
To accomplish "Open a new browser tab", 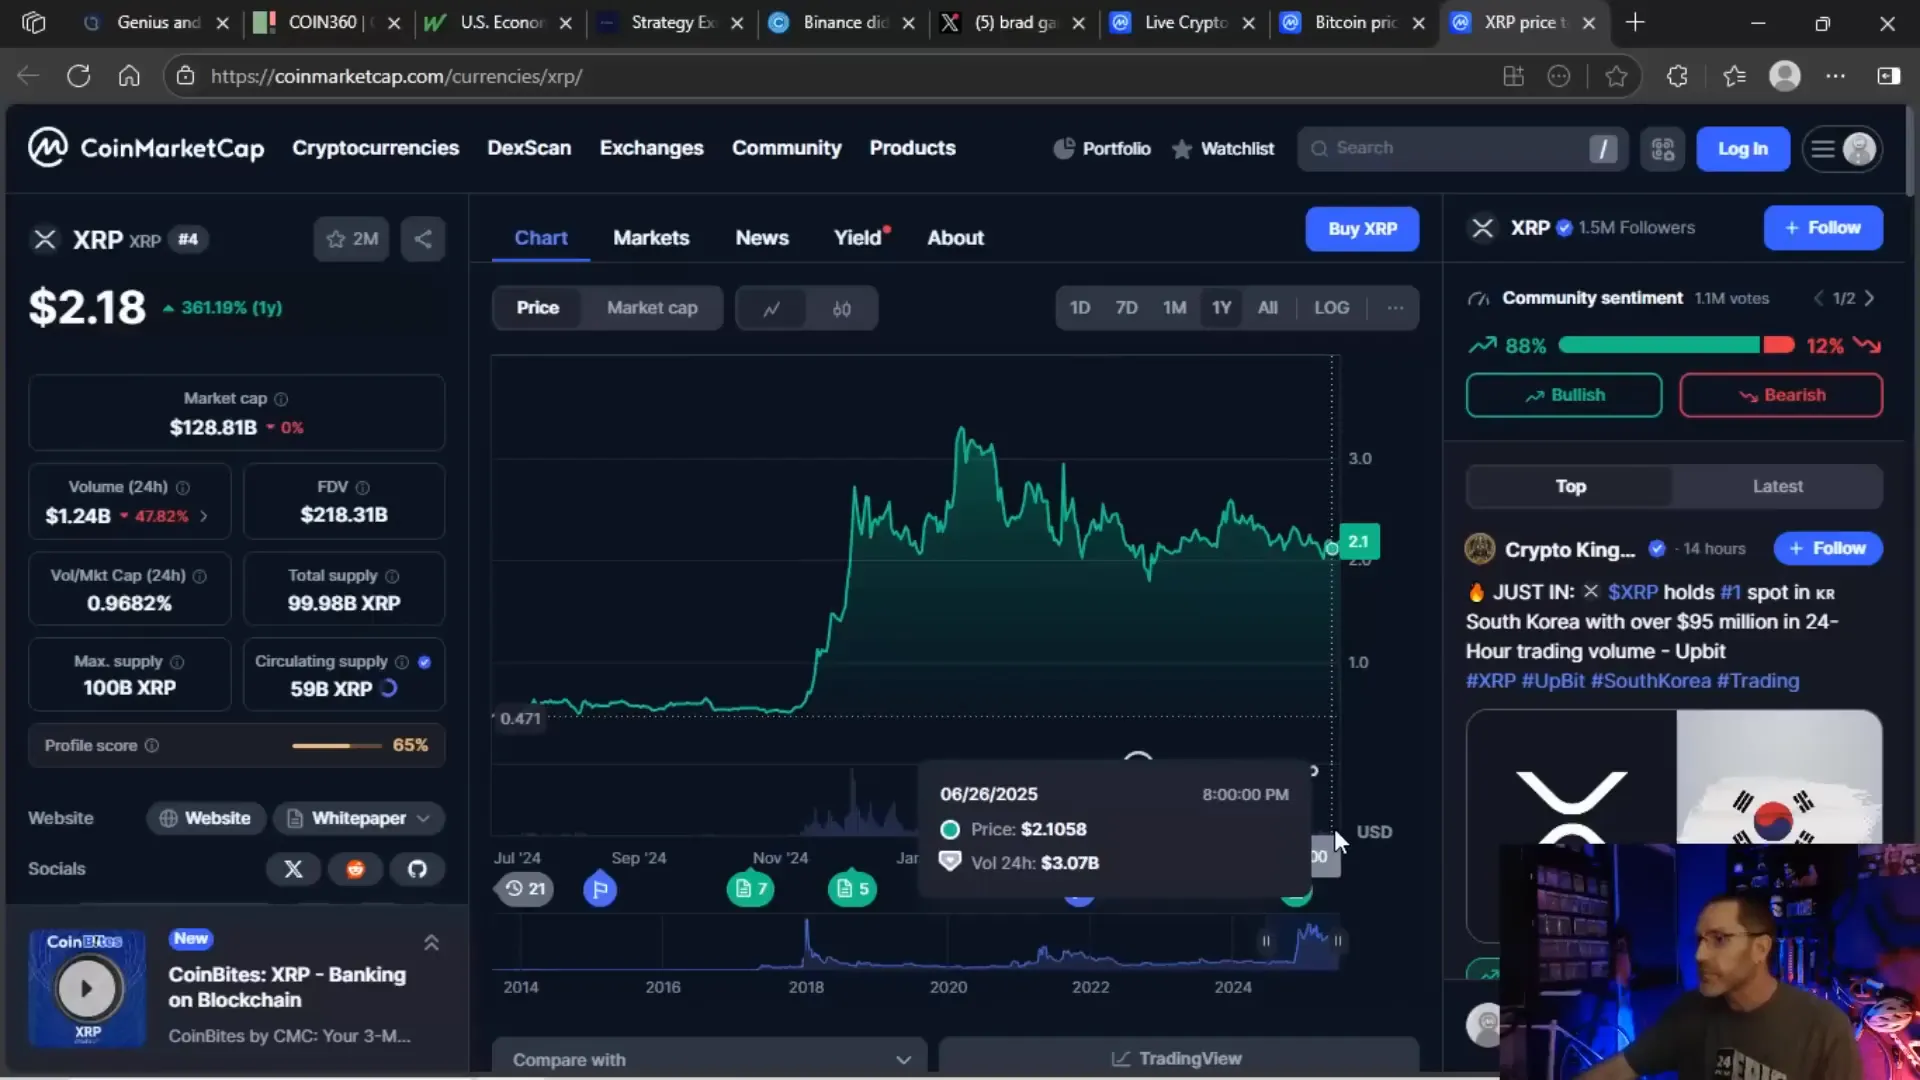I will pyautogui.click(x=1635, y=22).
